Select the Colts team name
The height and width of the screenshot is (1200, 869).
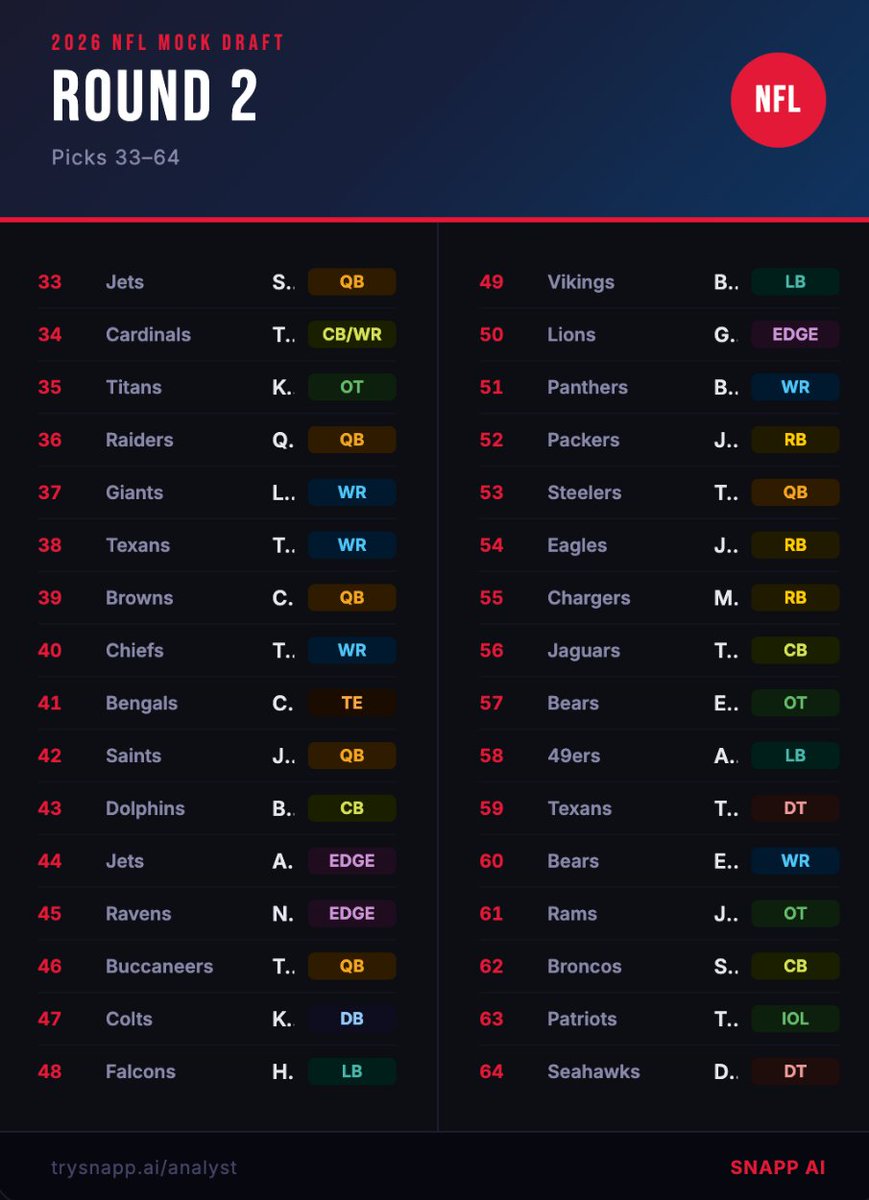coord(129,1019)
